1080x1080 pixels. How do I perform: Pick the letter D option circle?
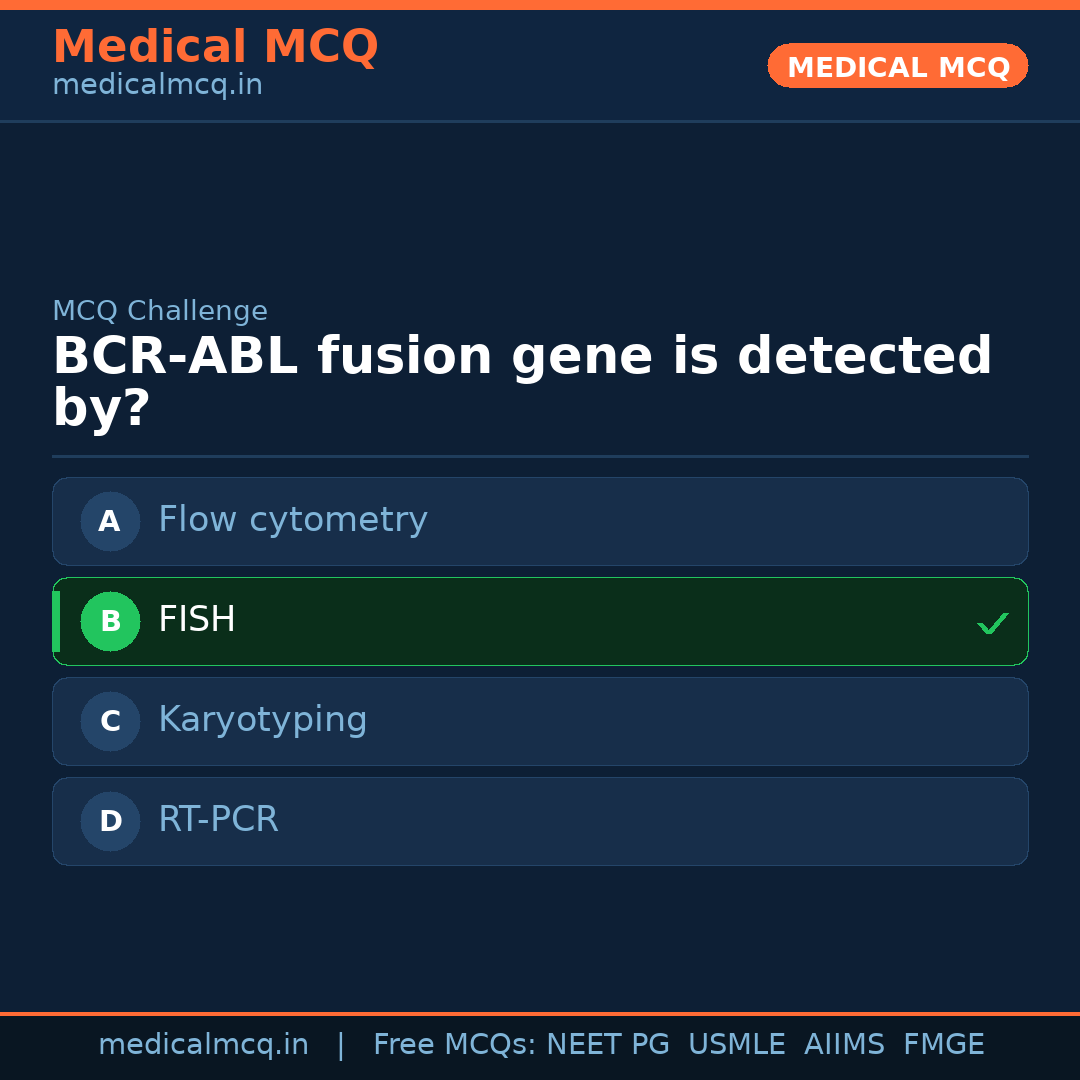(110, 821)
